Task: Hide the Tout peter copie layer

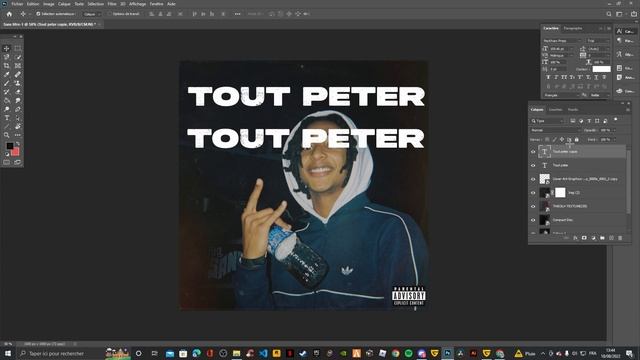Action: click(x=533, y=151)
